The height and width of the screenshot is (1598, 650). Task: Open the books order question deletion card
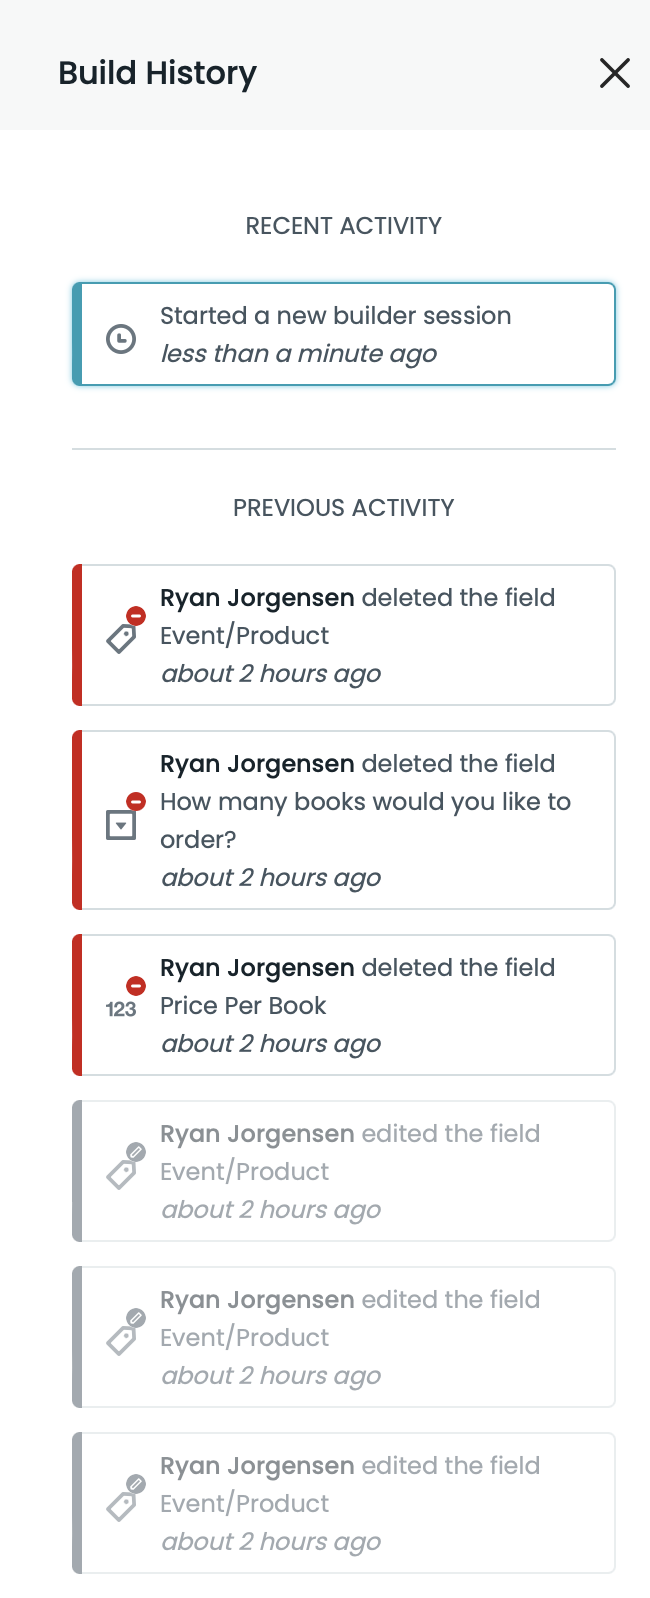[344, 820]
